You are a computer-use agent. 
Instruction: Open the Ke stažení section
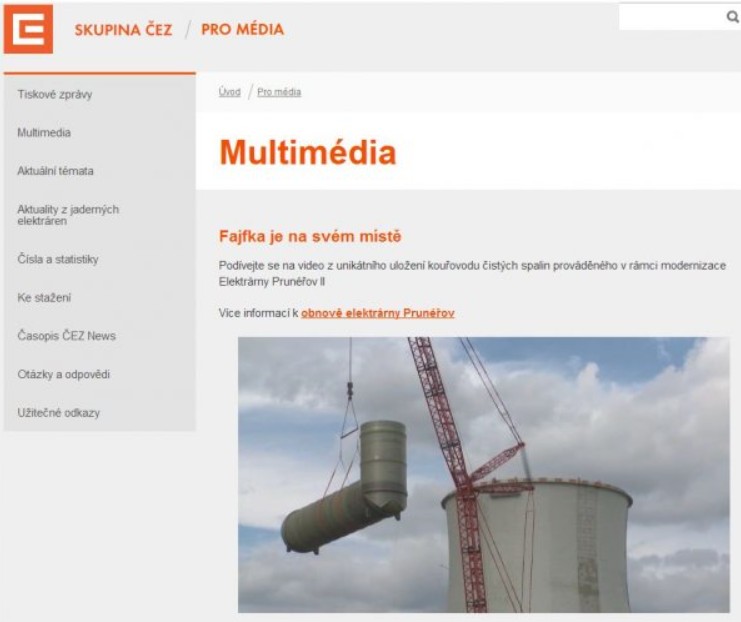[44, 298]
